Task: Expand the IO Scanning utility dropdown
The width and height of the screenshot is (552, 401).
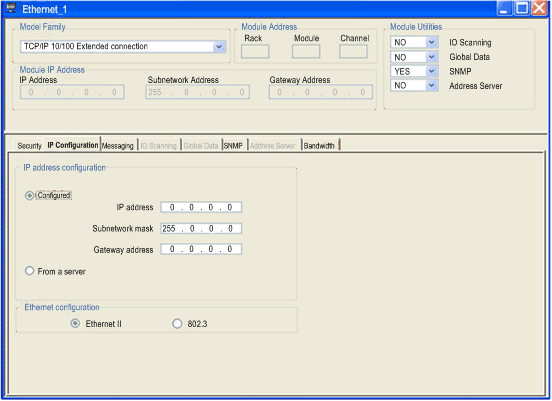Action: pos(431,43)
